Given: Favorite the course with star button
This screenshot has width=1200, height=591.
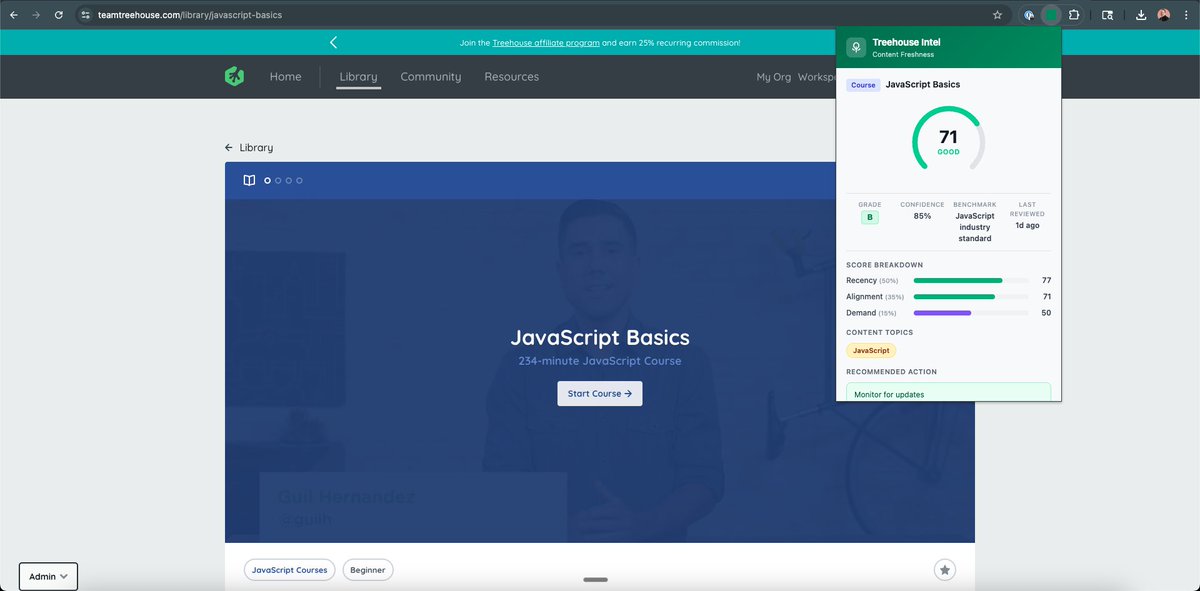Looking at the screenshot, I should tap(945, 569).
